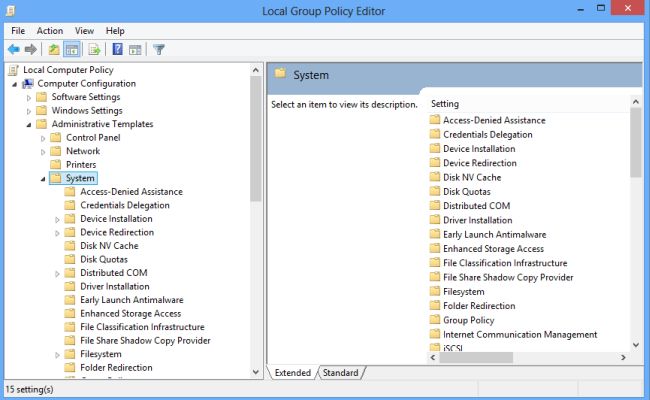Click the Back arrow toolbar icon
This screenshot has height=400, width=650.
[x=14, y=50]
